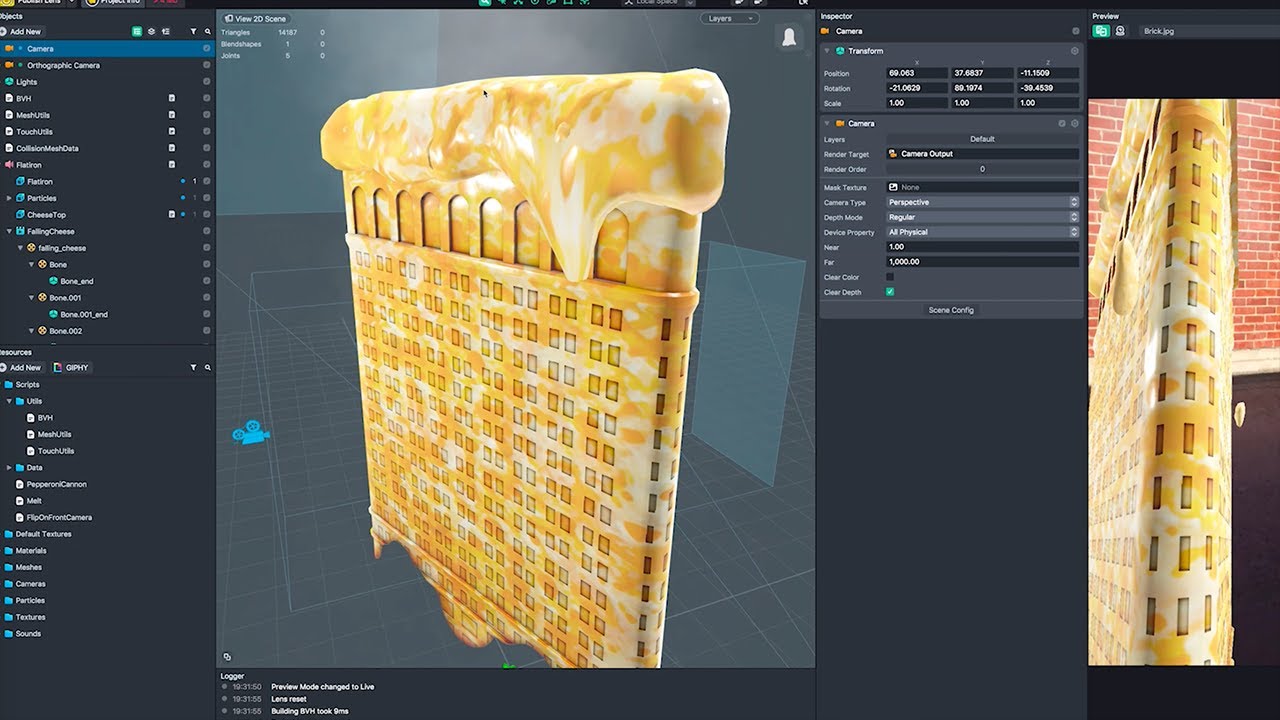
Task: Click the script icon on CheeseTop row
Action: (x=172, y=215)
